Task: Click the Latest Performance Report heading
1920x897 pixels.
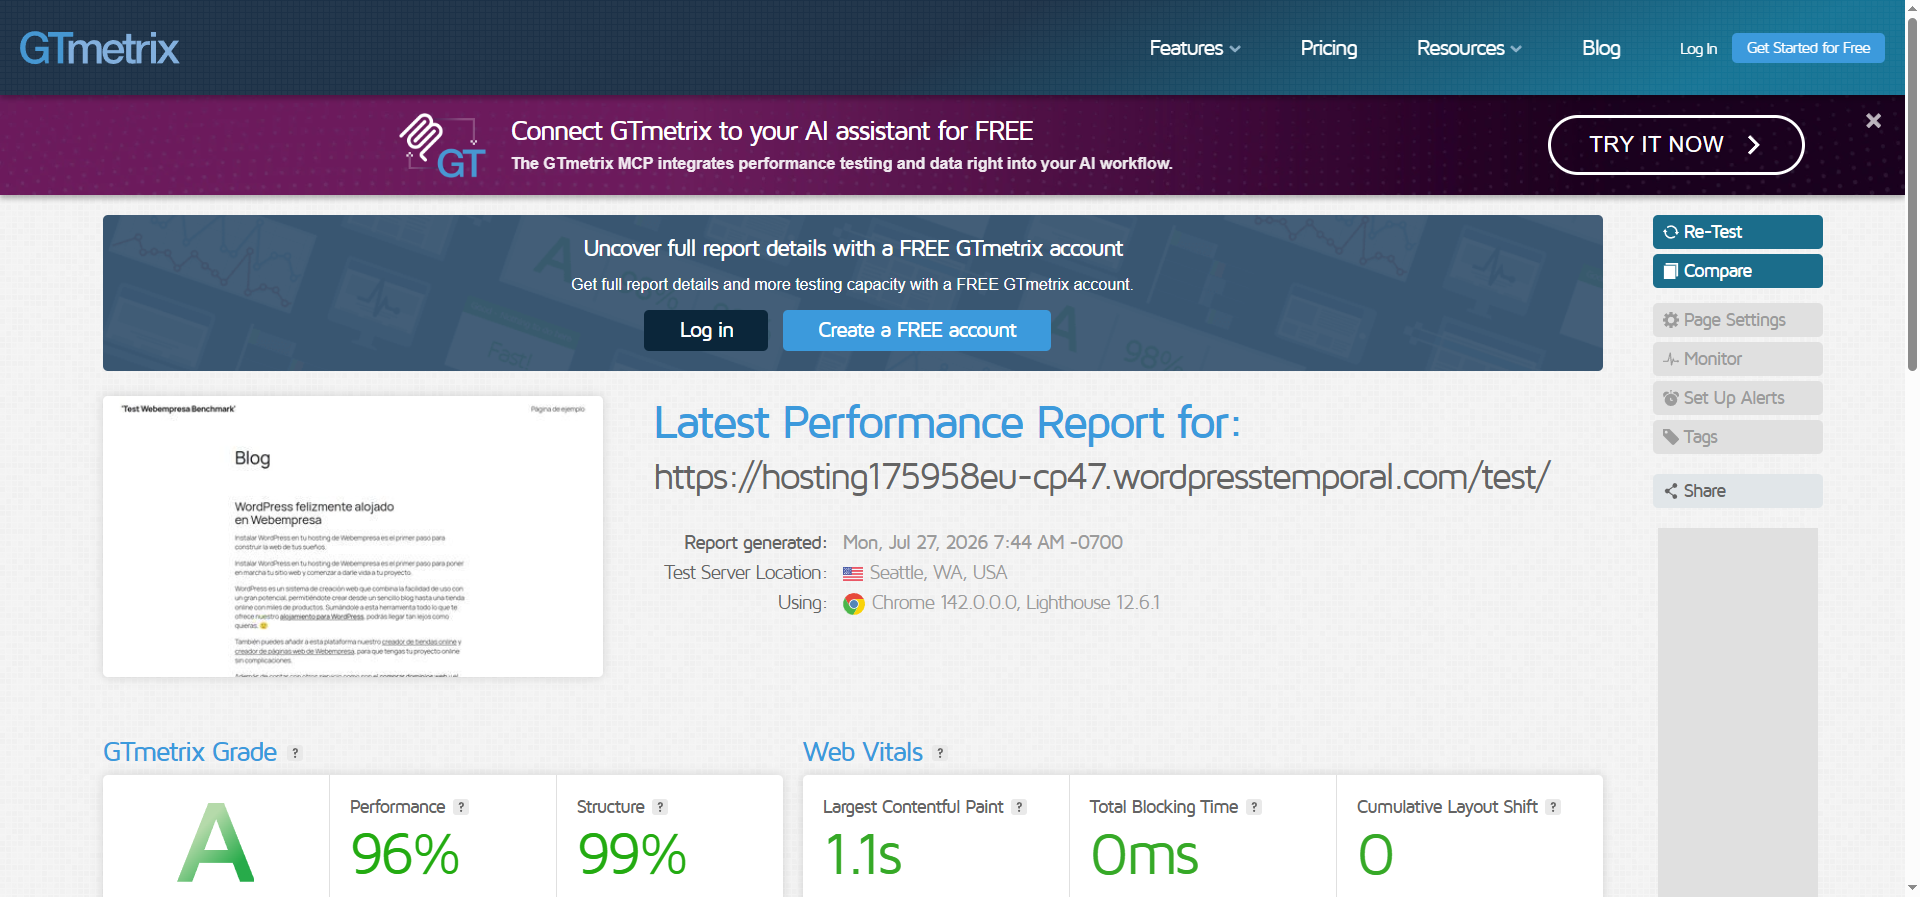Action: coord(947,423)
